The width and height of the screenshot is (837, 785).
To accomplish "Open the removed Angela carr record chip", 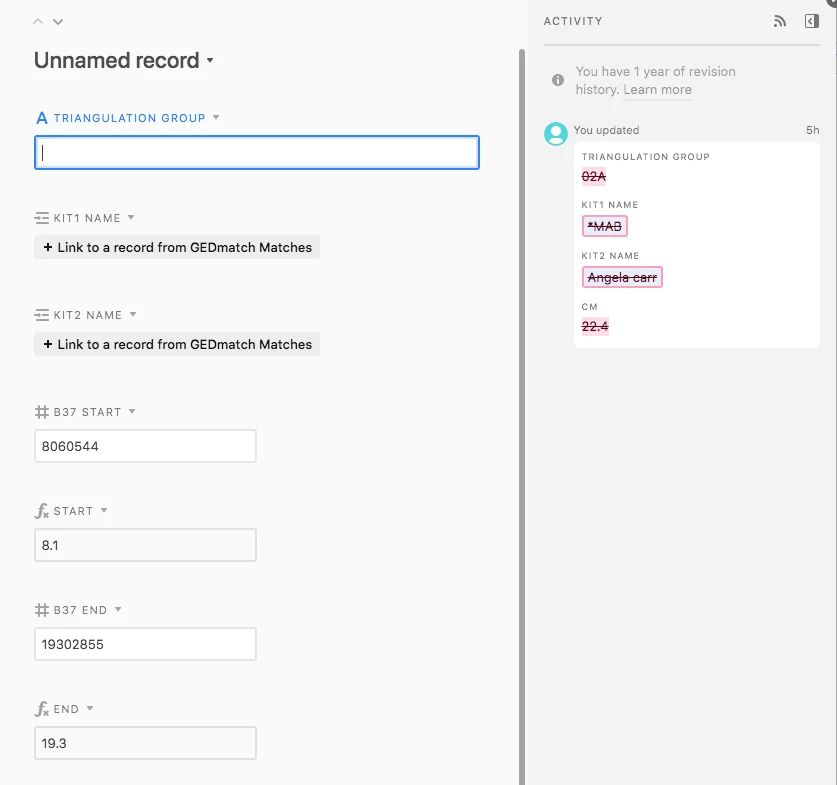I will pos(622,277).
